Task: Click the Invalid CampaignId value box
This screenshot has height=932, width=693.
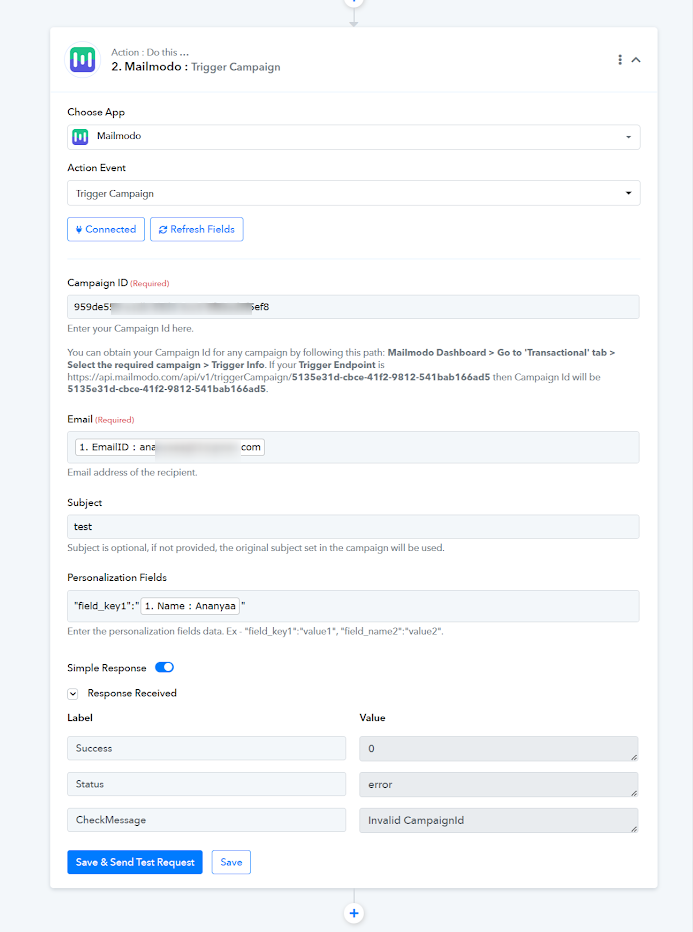Action: [499, 820]
